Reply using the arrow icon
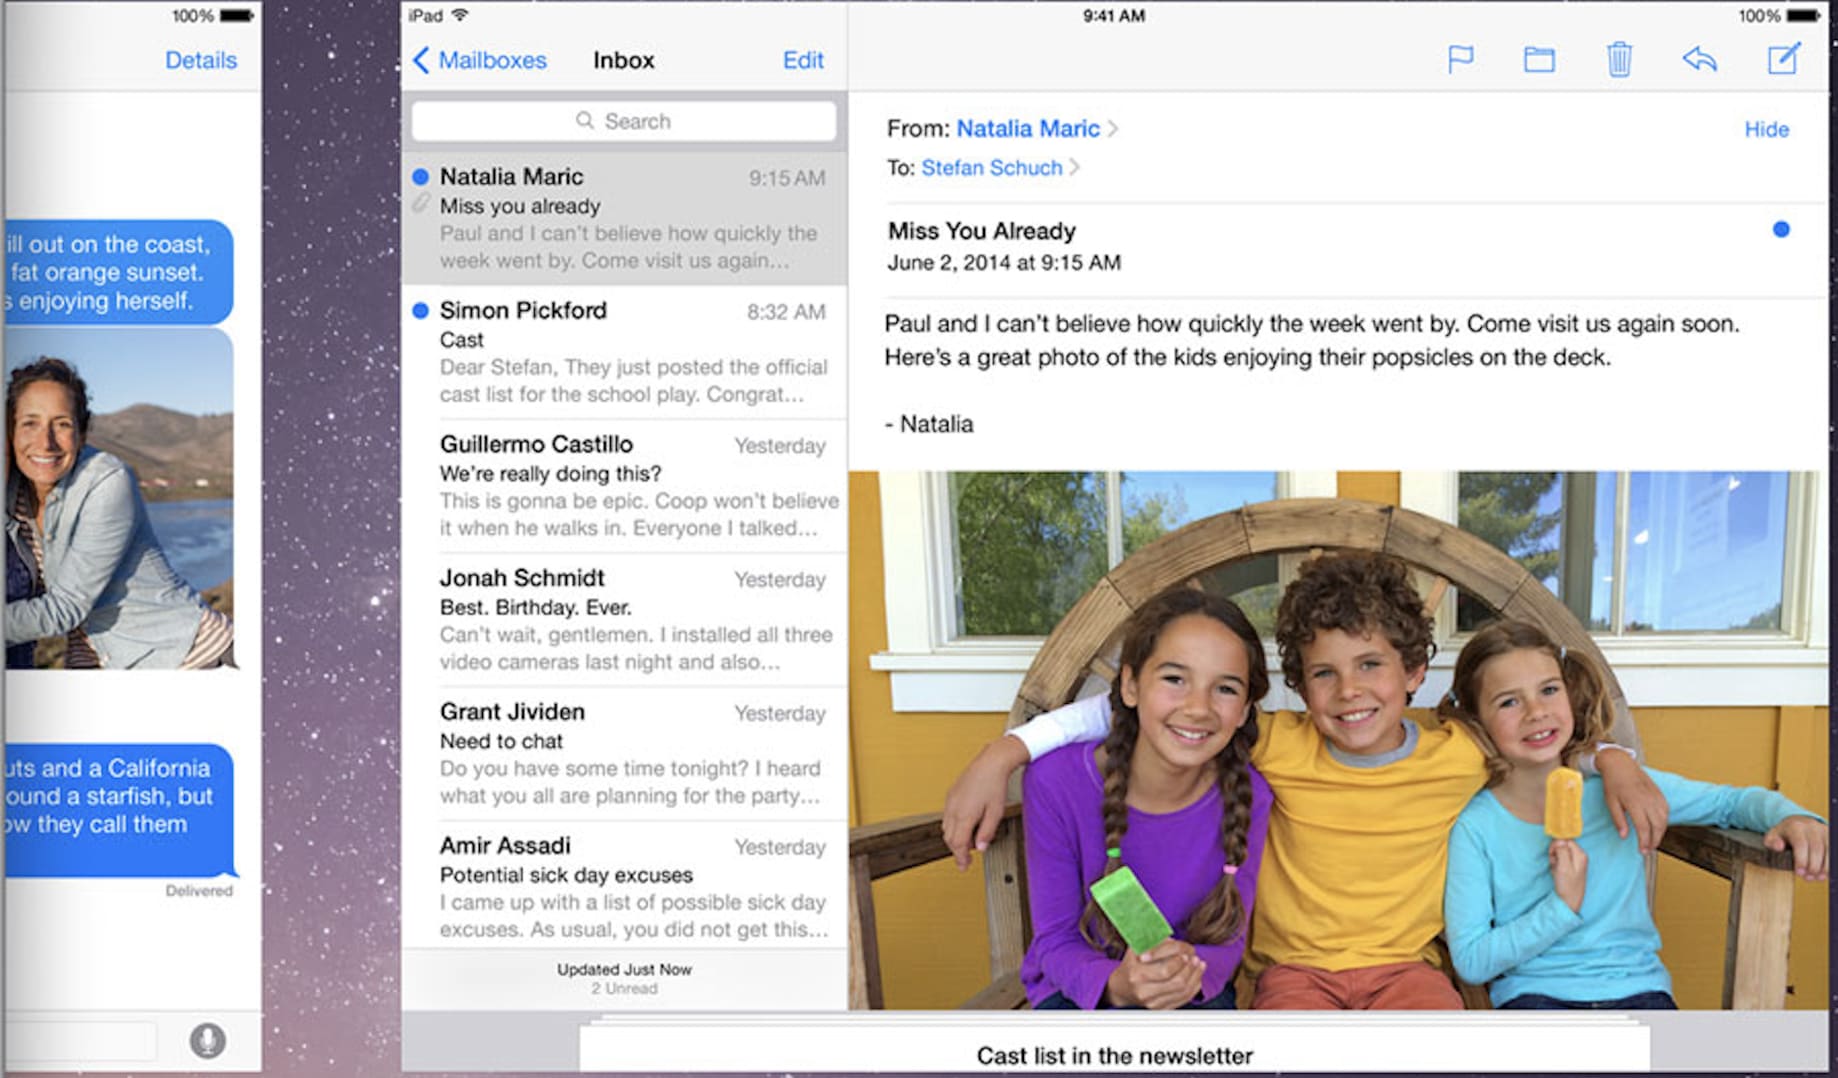 [1699, 59]
